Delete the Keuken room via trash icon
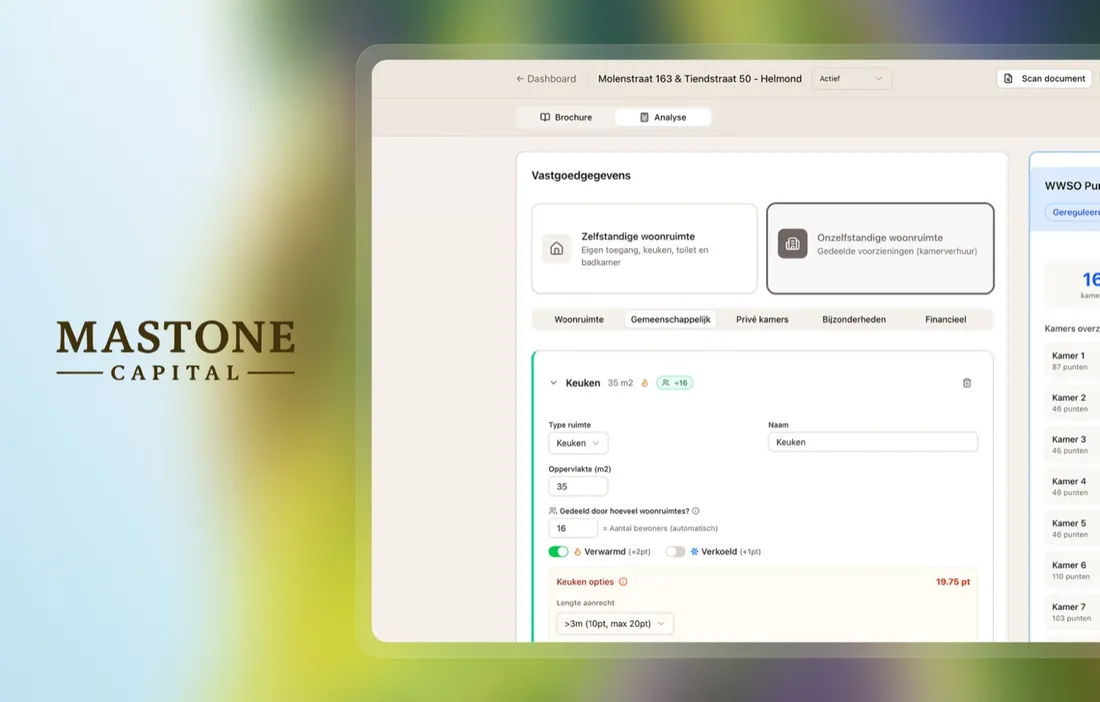The height and width of the screenshot is (702, 1100). (967, 383)
